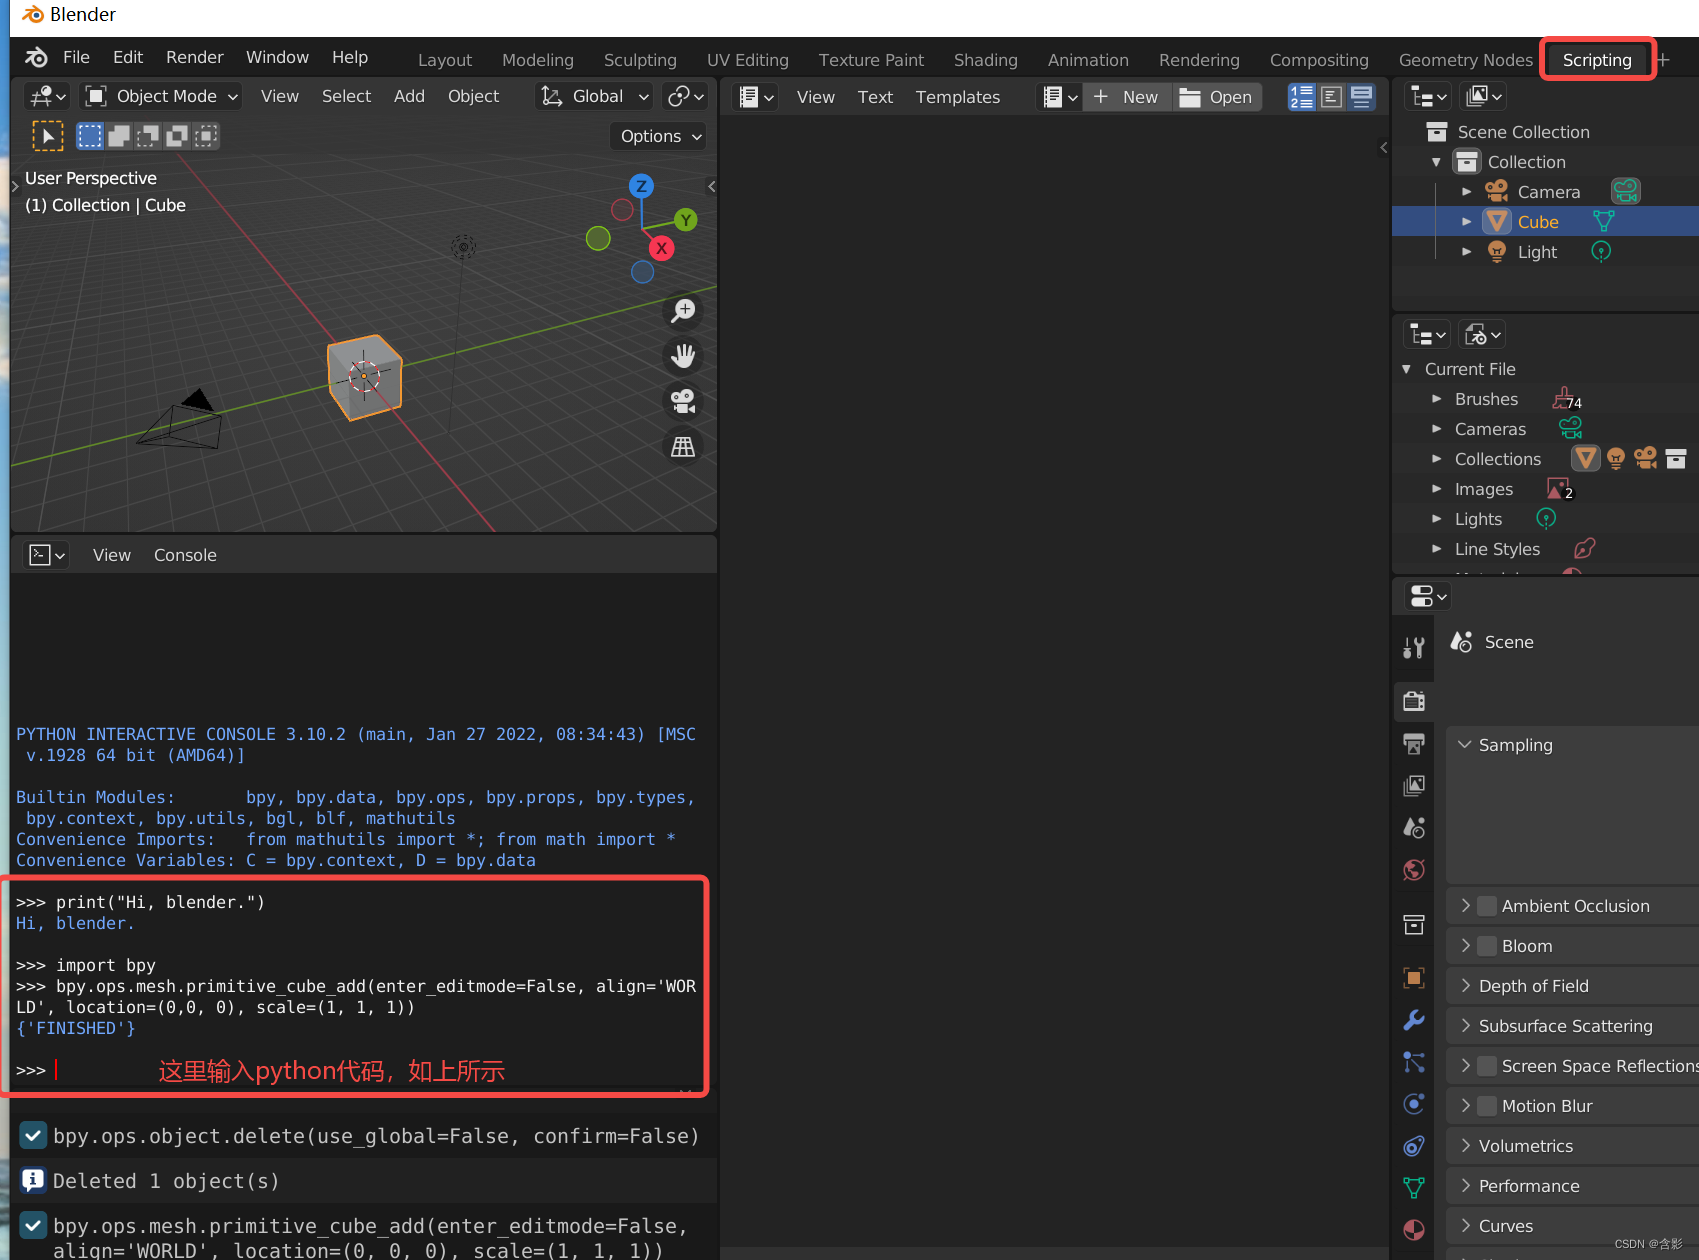Screen dimensions: 1699x1260
Task: Open the Render properties tab
Action: coord(1413,701)
